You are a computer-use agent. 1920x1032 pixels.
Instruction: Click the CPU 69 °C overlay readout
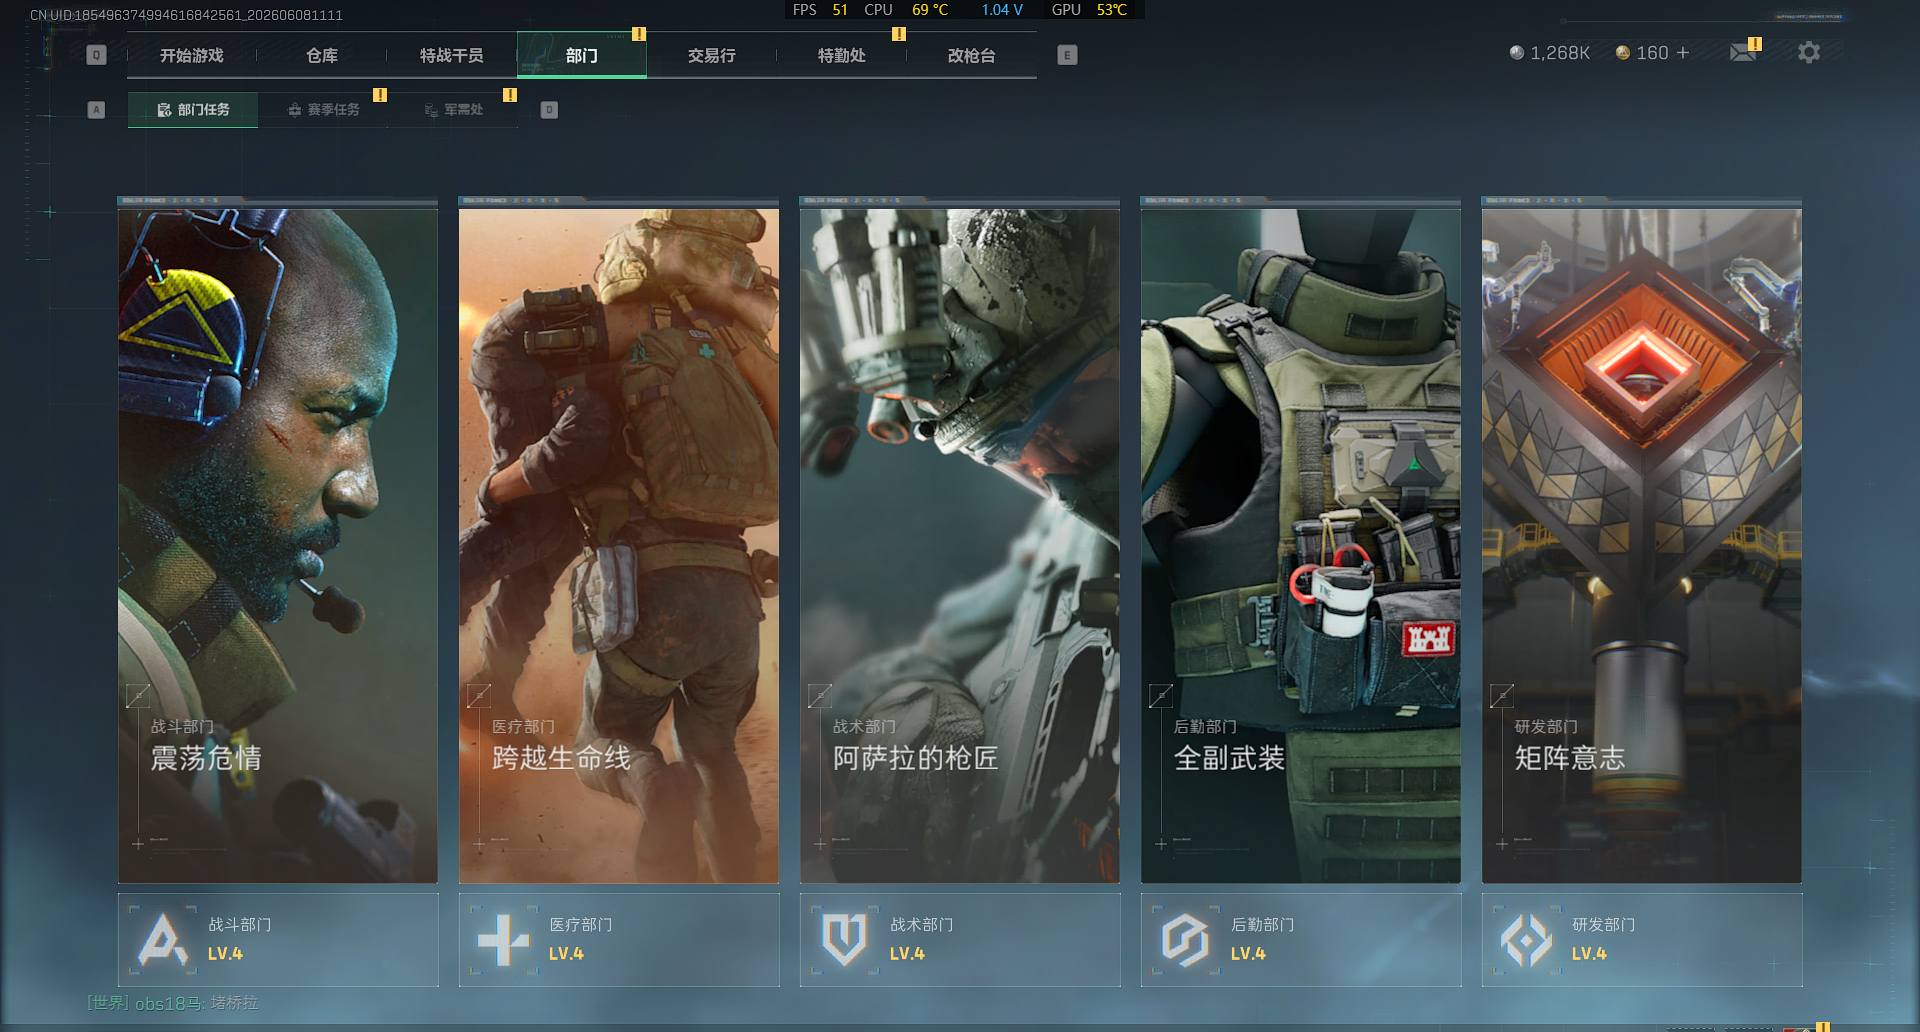point(906,10)
